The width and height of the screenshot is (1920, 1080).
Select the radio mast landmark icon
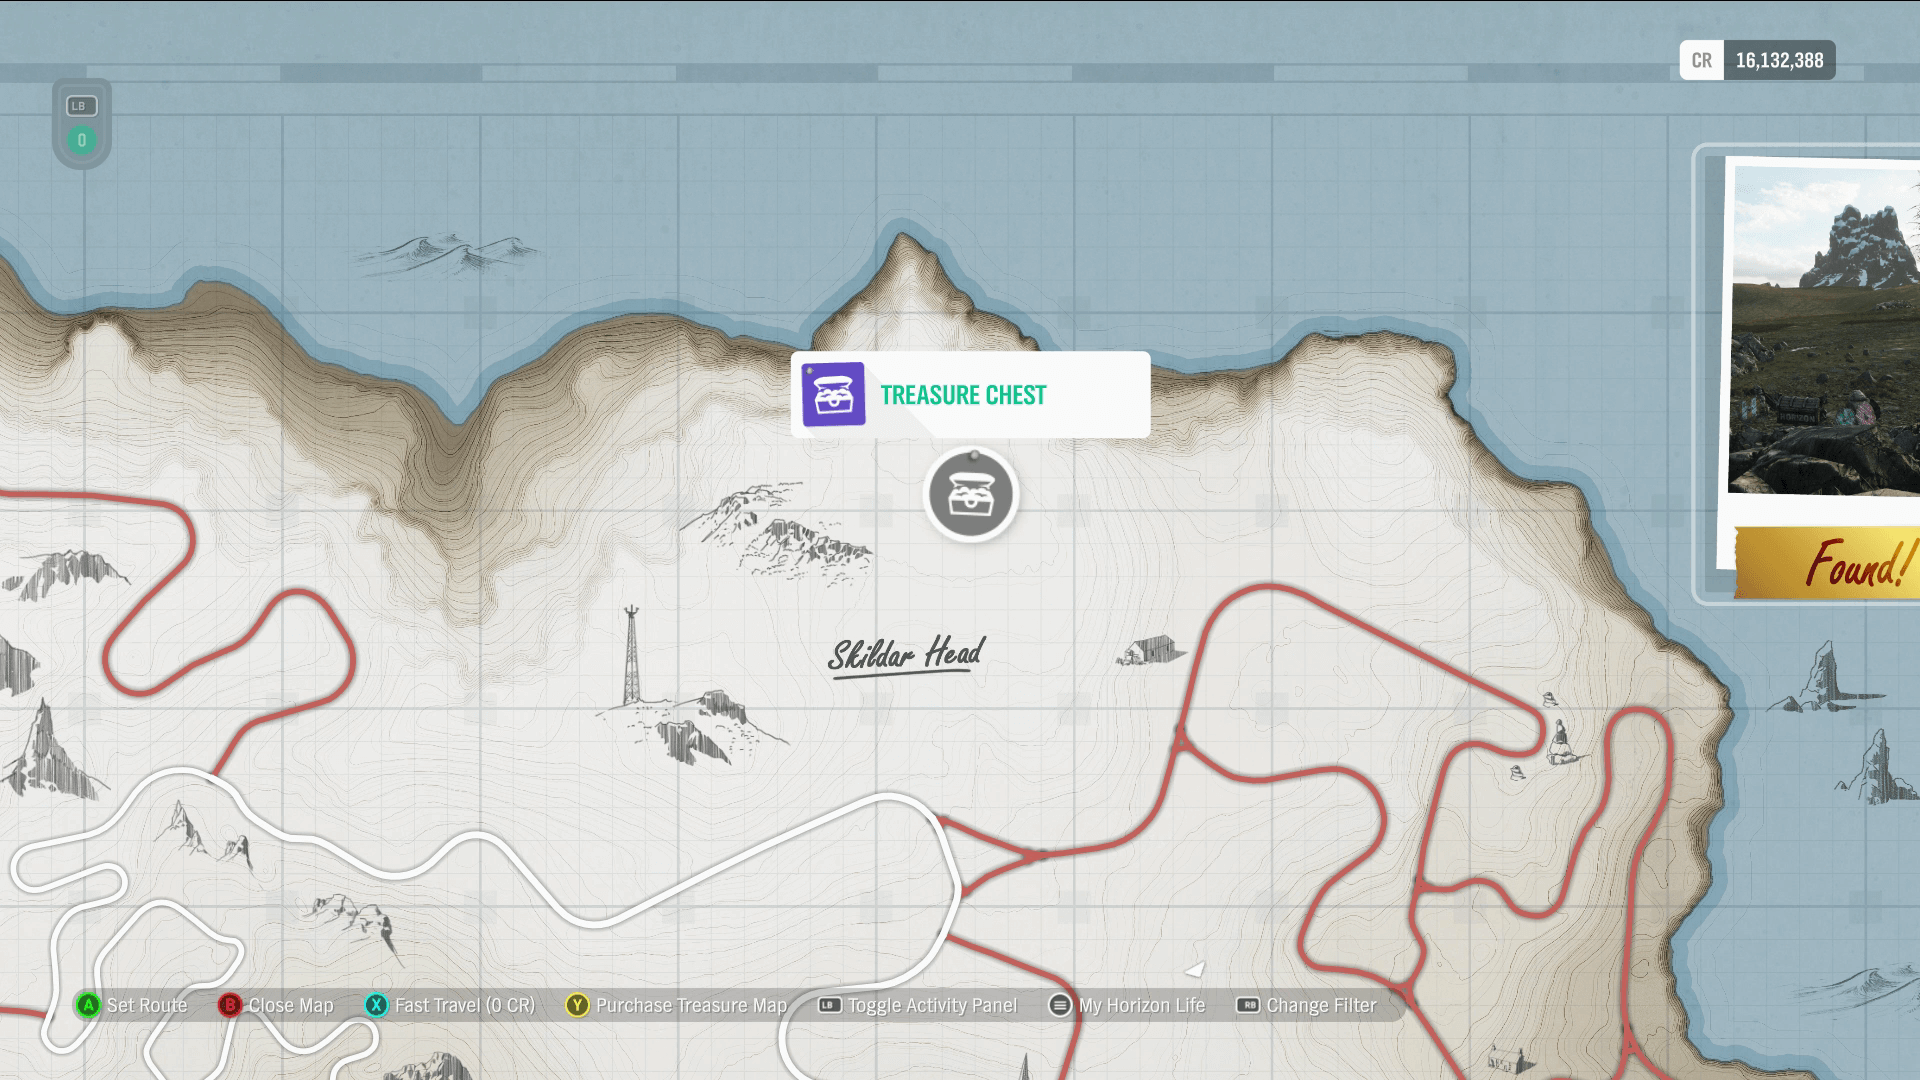pos(631,655)
